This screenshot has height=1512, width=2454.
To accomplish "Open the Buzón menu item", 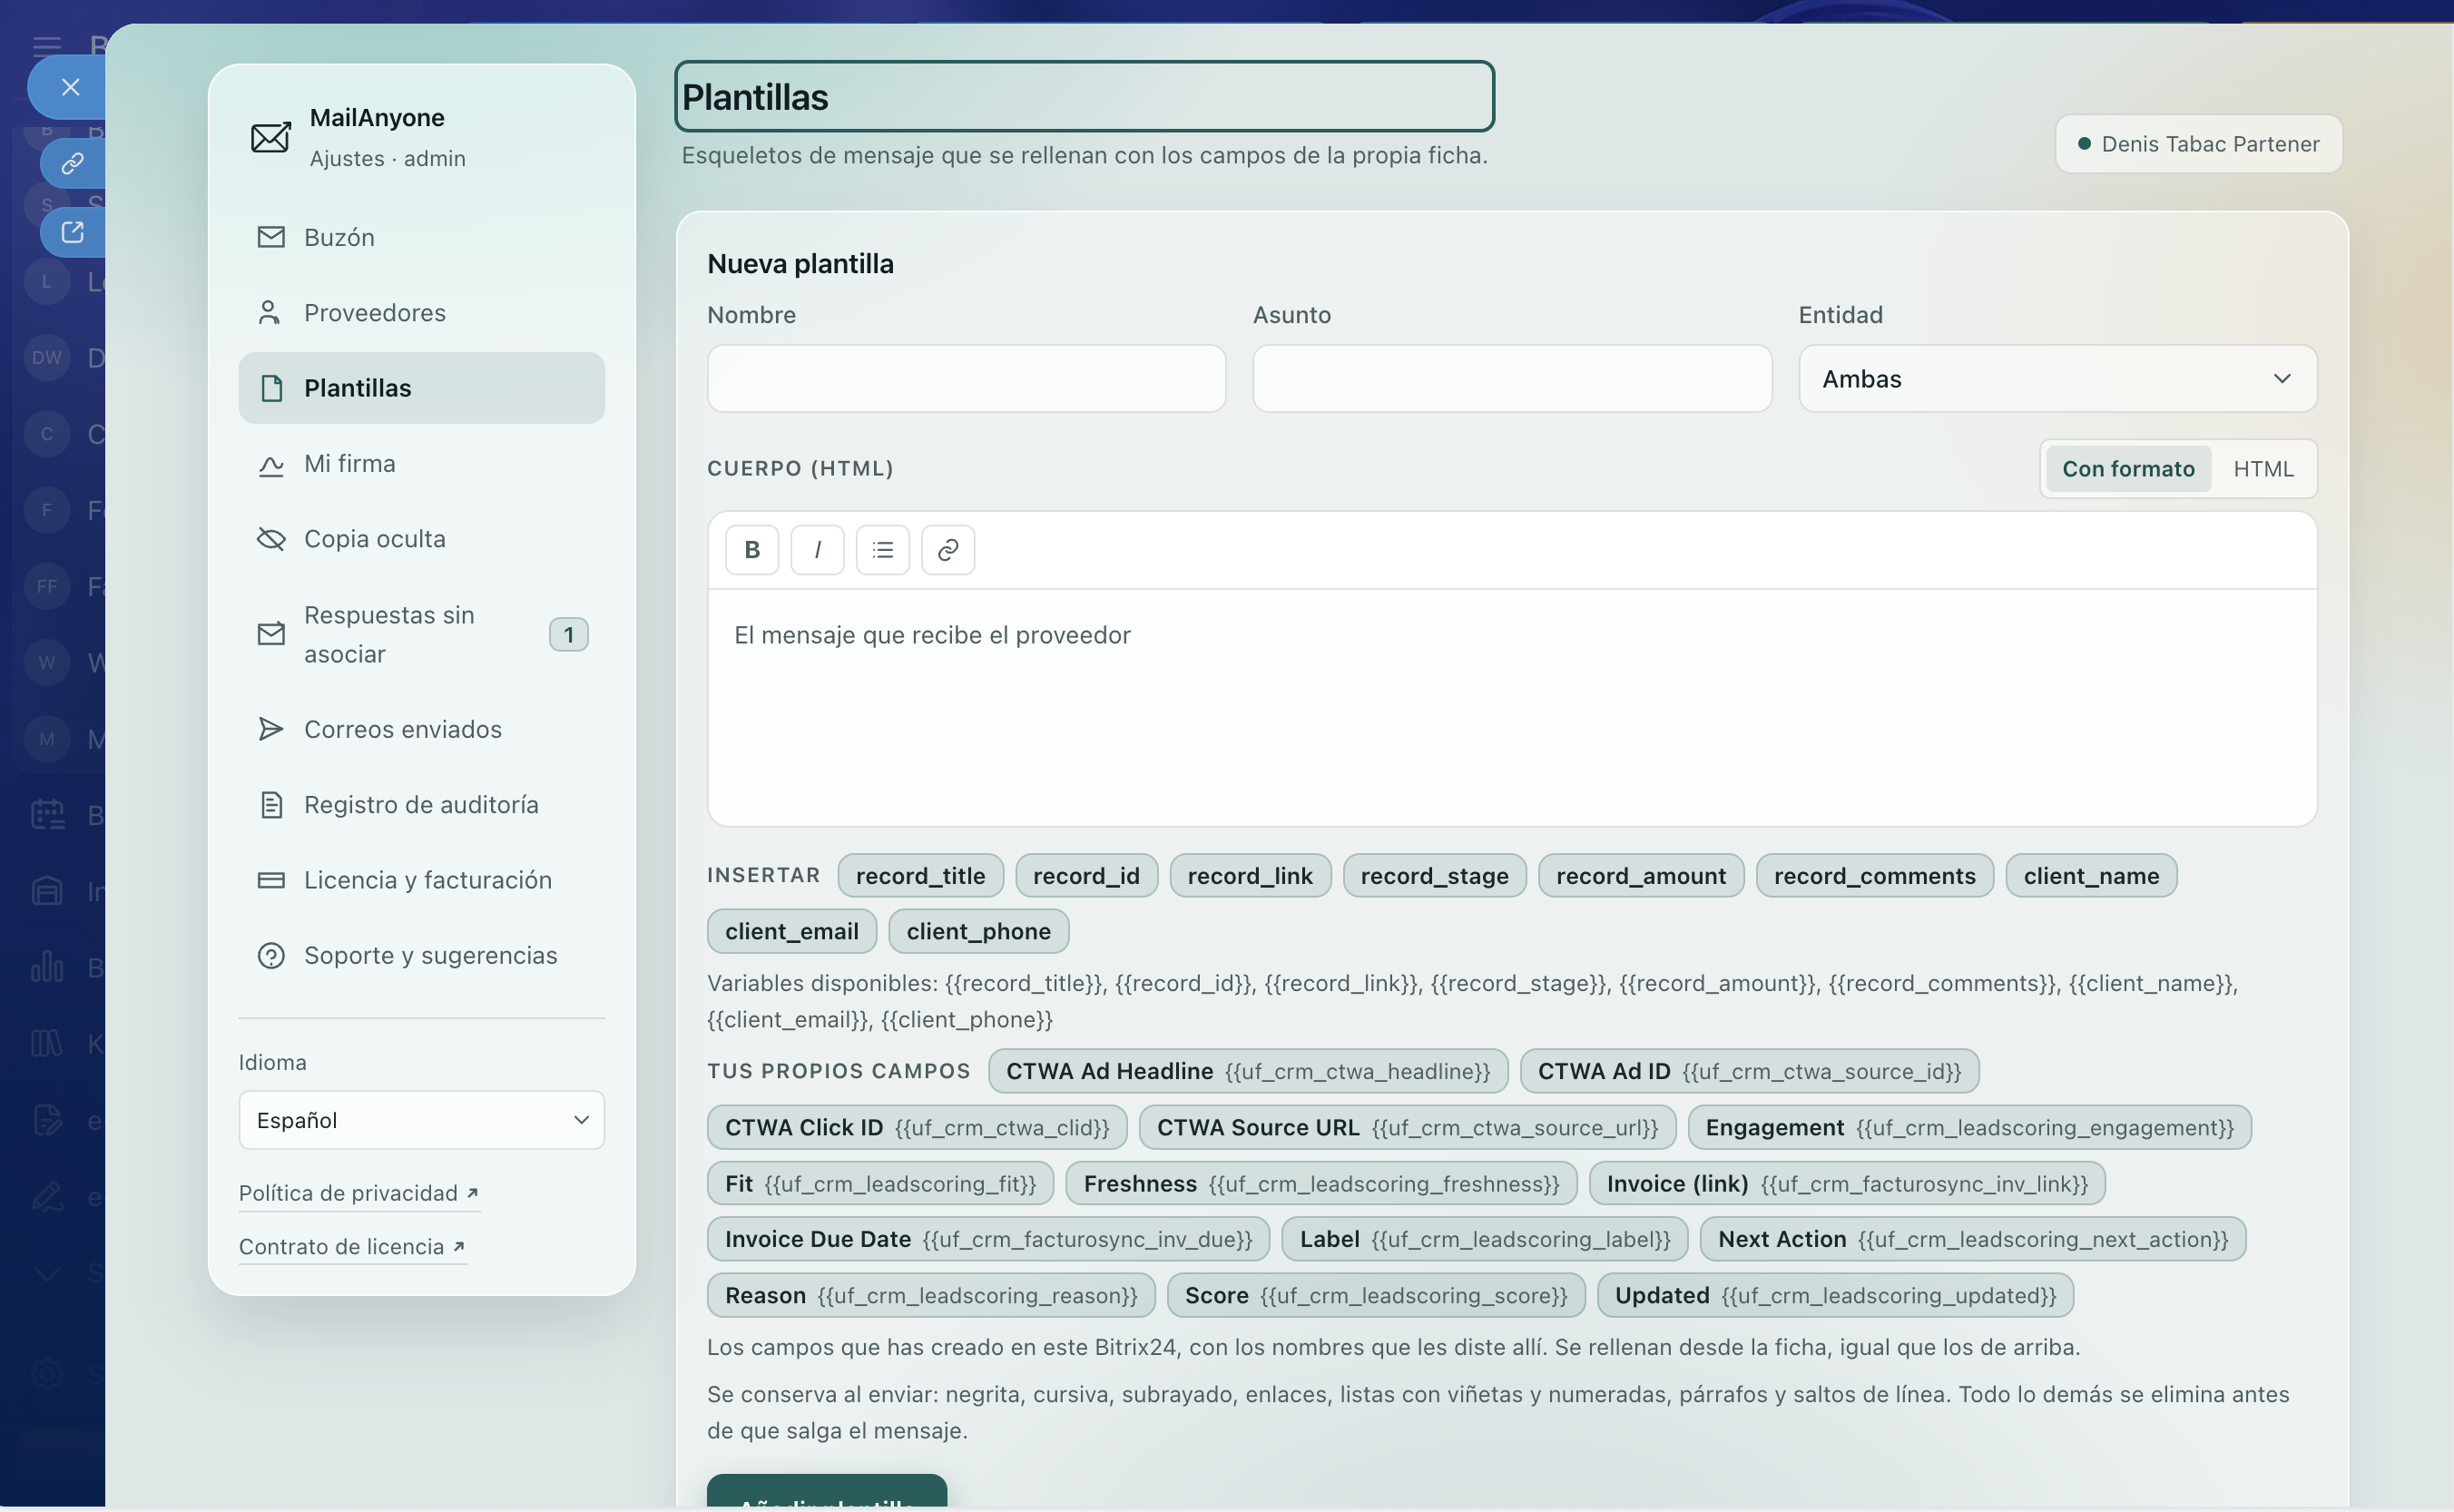I will pos(421,237).
